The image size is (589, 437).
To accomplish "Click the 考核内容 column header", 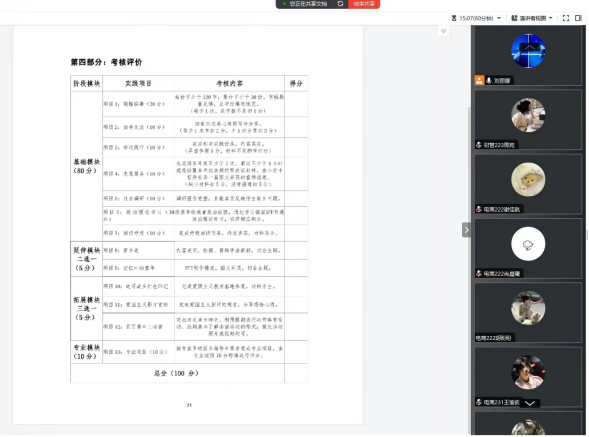I will [x=229, y=83].
